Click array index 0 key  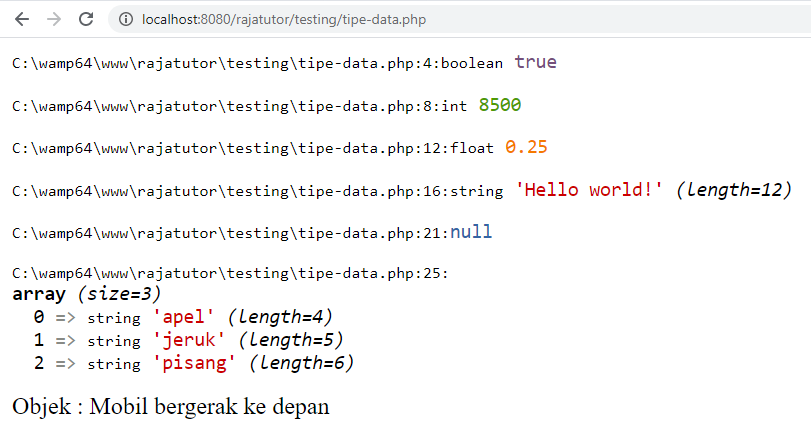click(x=39, y=317)
